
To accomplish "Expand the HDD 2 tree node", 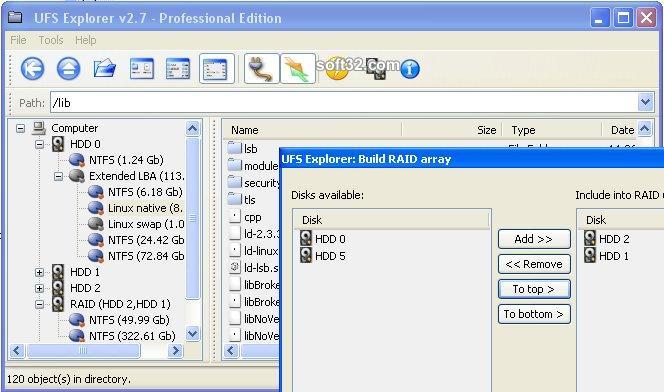I will tap(39, 288).
